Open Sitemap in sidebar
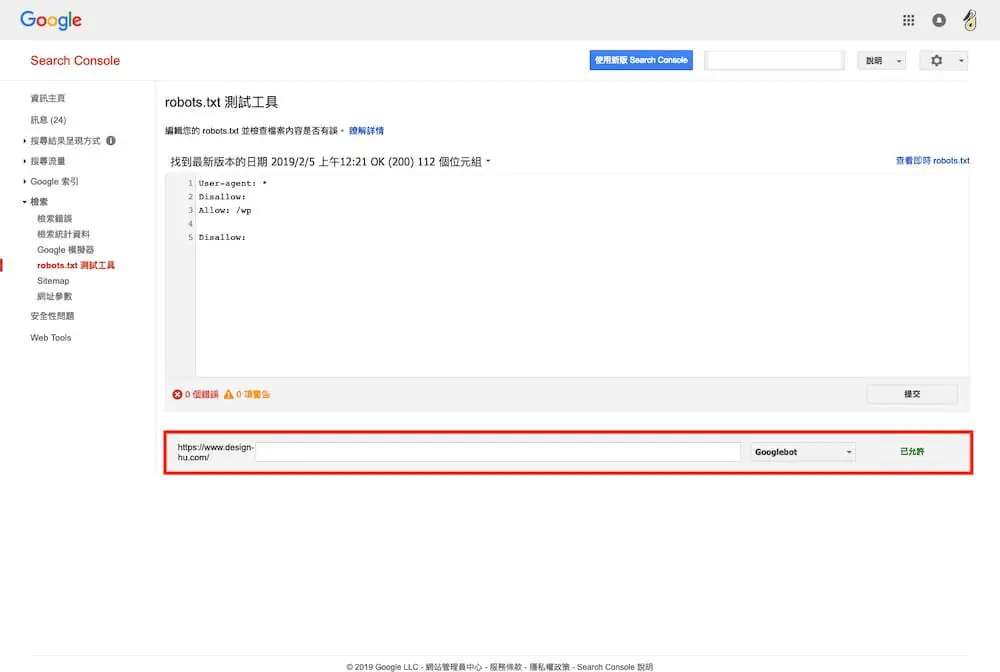1000x672 pixels. click(53, 281)
